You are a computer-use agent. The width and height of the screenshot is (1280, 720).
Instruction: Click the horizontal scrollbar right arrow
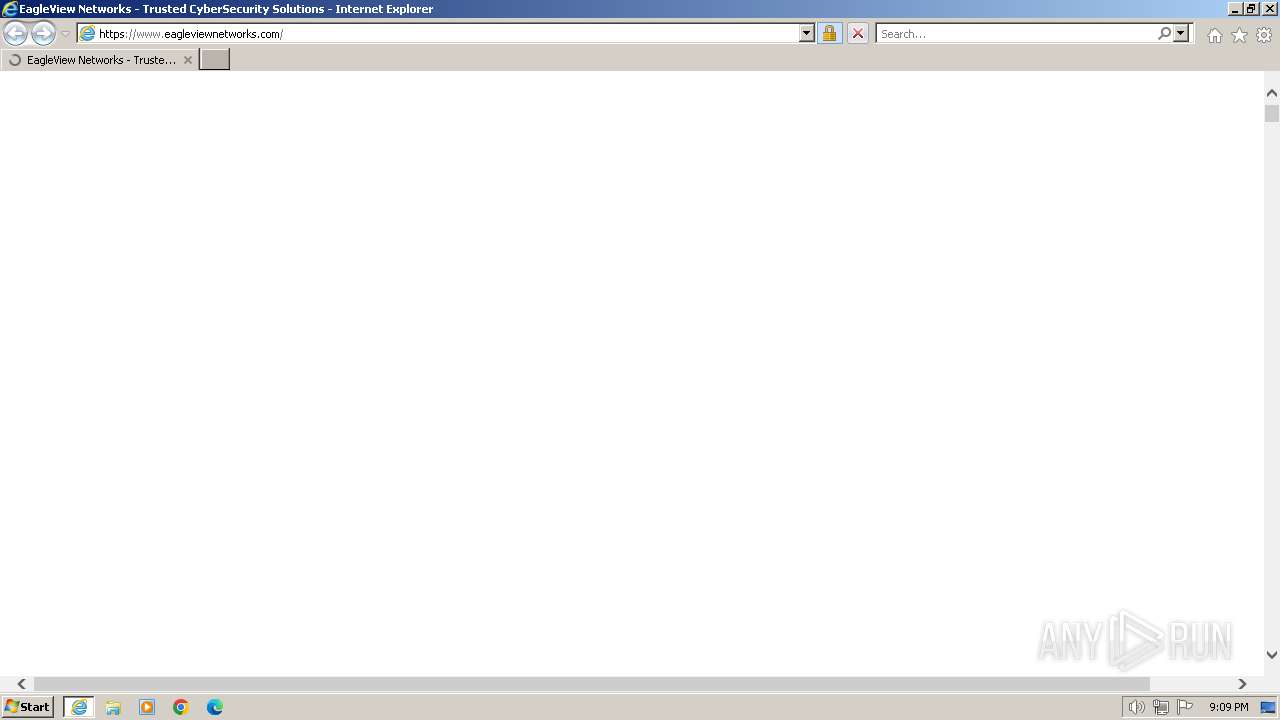1242,684
